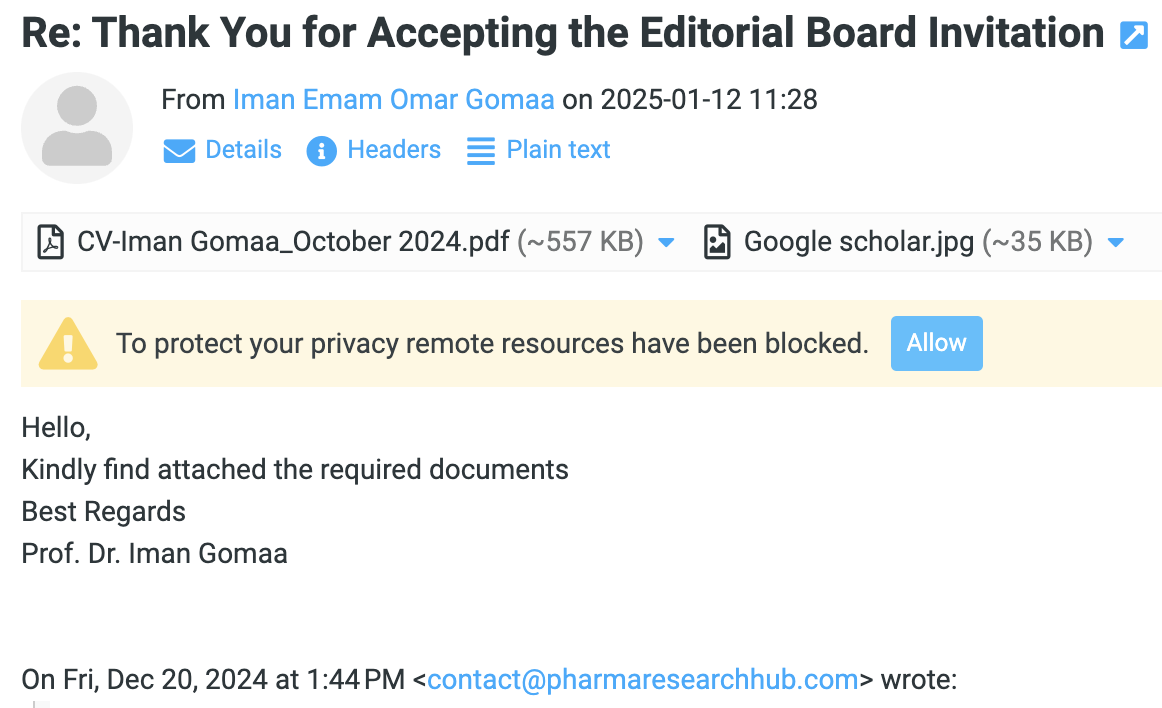
Task: Click the envelope Details icon
Action: click(x=179, y=151)
